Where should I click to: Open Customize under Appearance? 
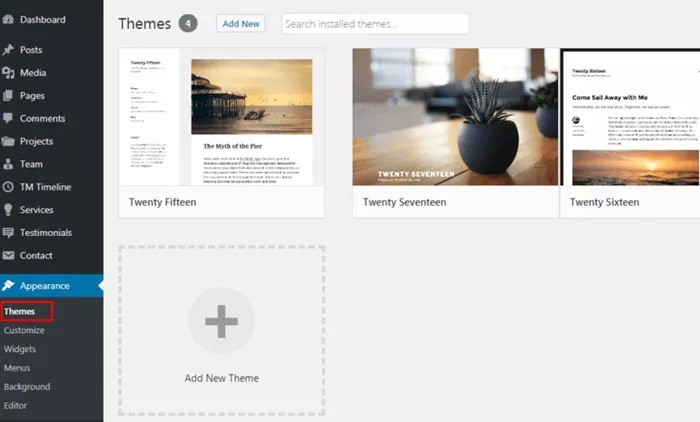[24, 330]
